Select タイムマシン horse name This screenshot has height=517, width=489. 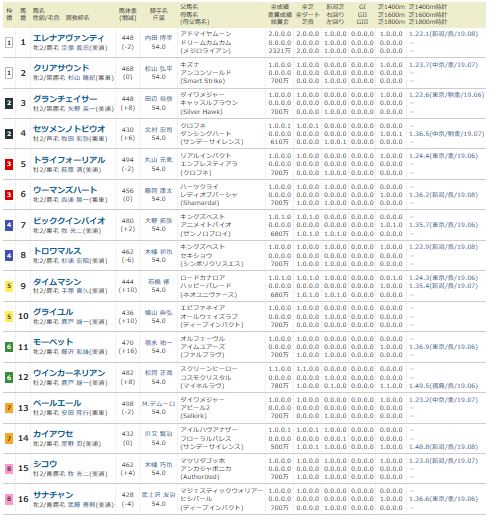click(57, 282)
